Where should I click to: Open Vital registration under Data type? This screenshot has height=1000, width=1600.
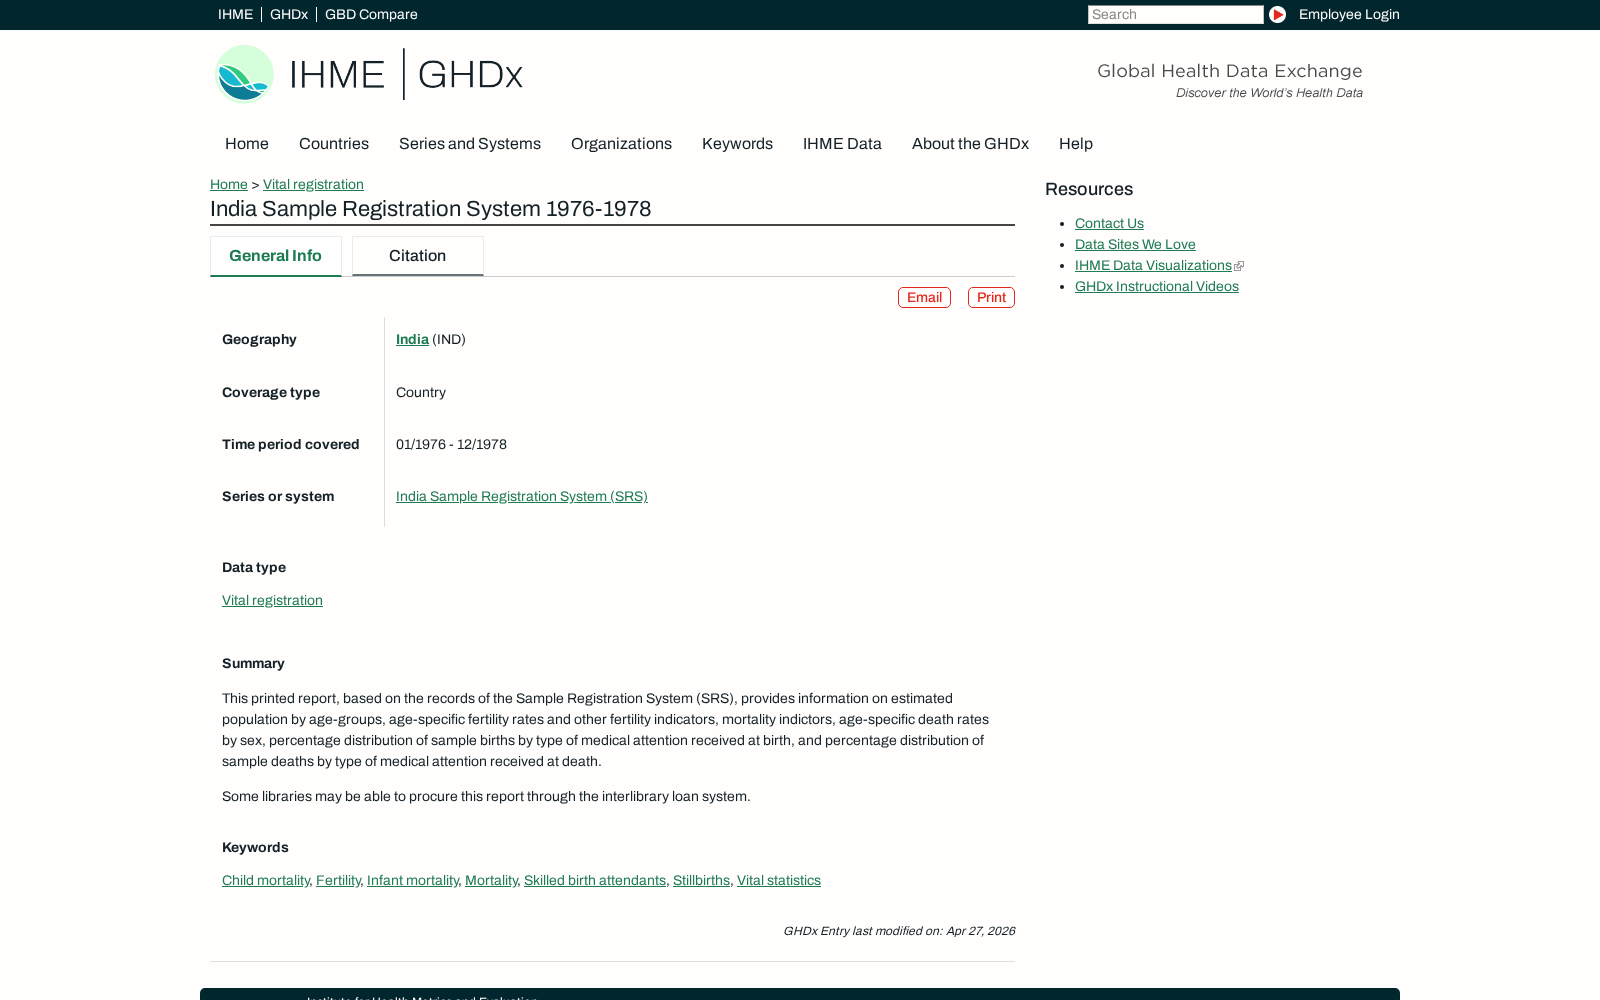point(272,601)
